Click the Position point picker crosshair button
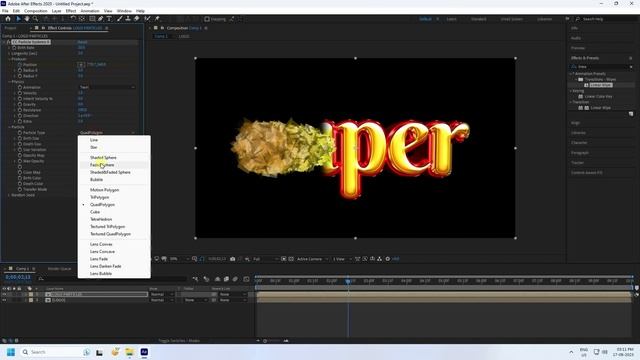 point(81,64)
